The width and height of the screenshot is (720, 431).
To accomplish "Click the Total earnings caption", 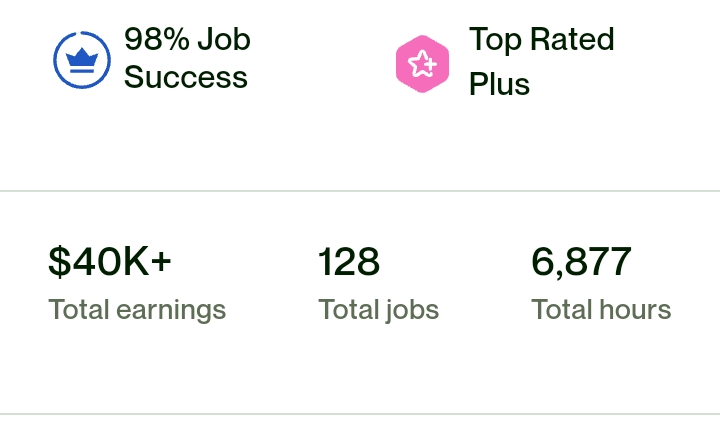I will click(137, 309).
